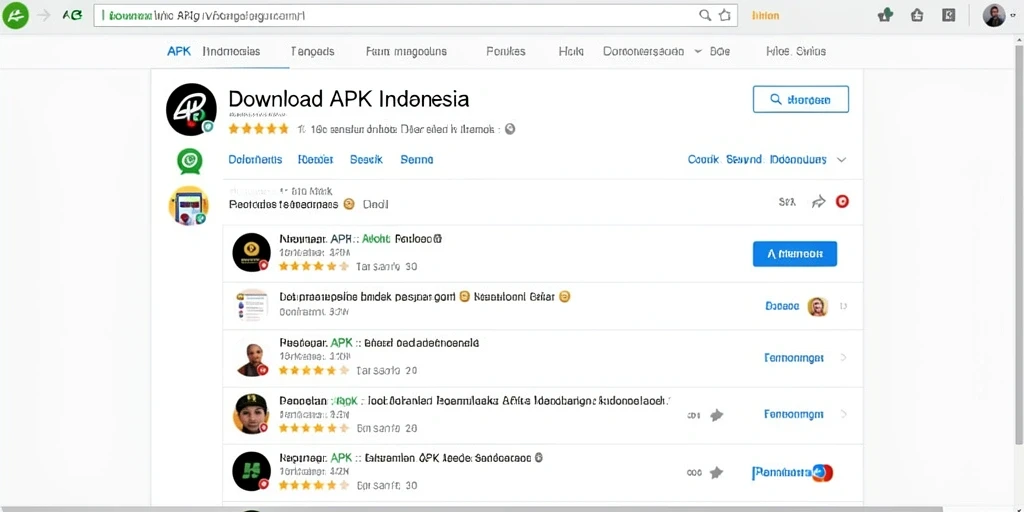Click the share arrow icon
The image size is (1024, 512).
[818, 202]
